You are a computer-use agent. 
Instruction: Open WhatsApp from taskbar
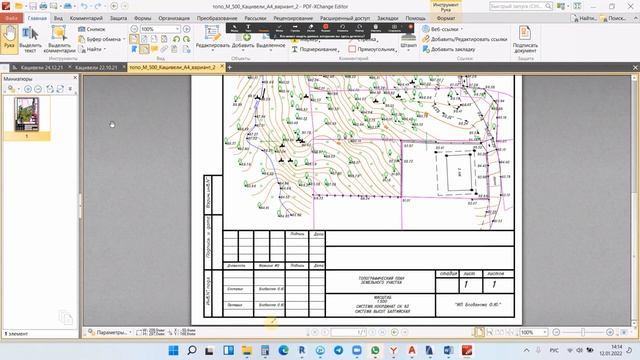click(x=375, y=350)
